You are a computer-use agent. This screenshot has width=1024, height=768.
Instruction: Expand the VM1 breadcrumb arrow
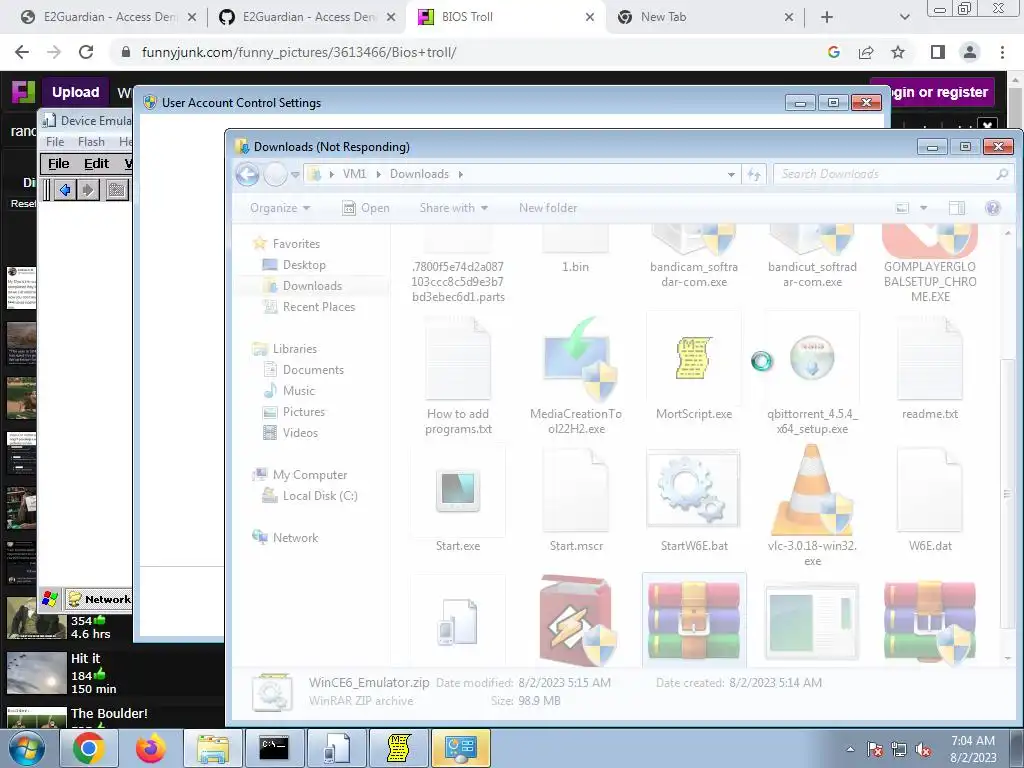point(378,174)
